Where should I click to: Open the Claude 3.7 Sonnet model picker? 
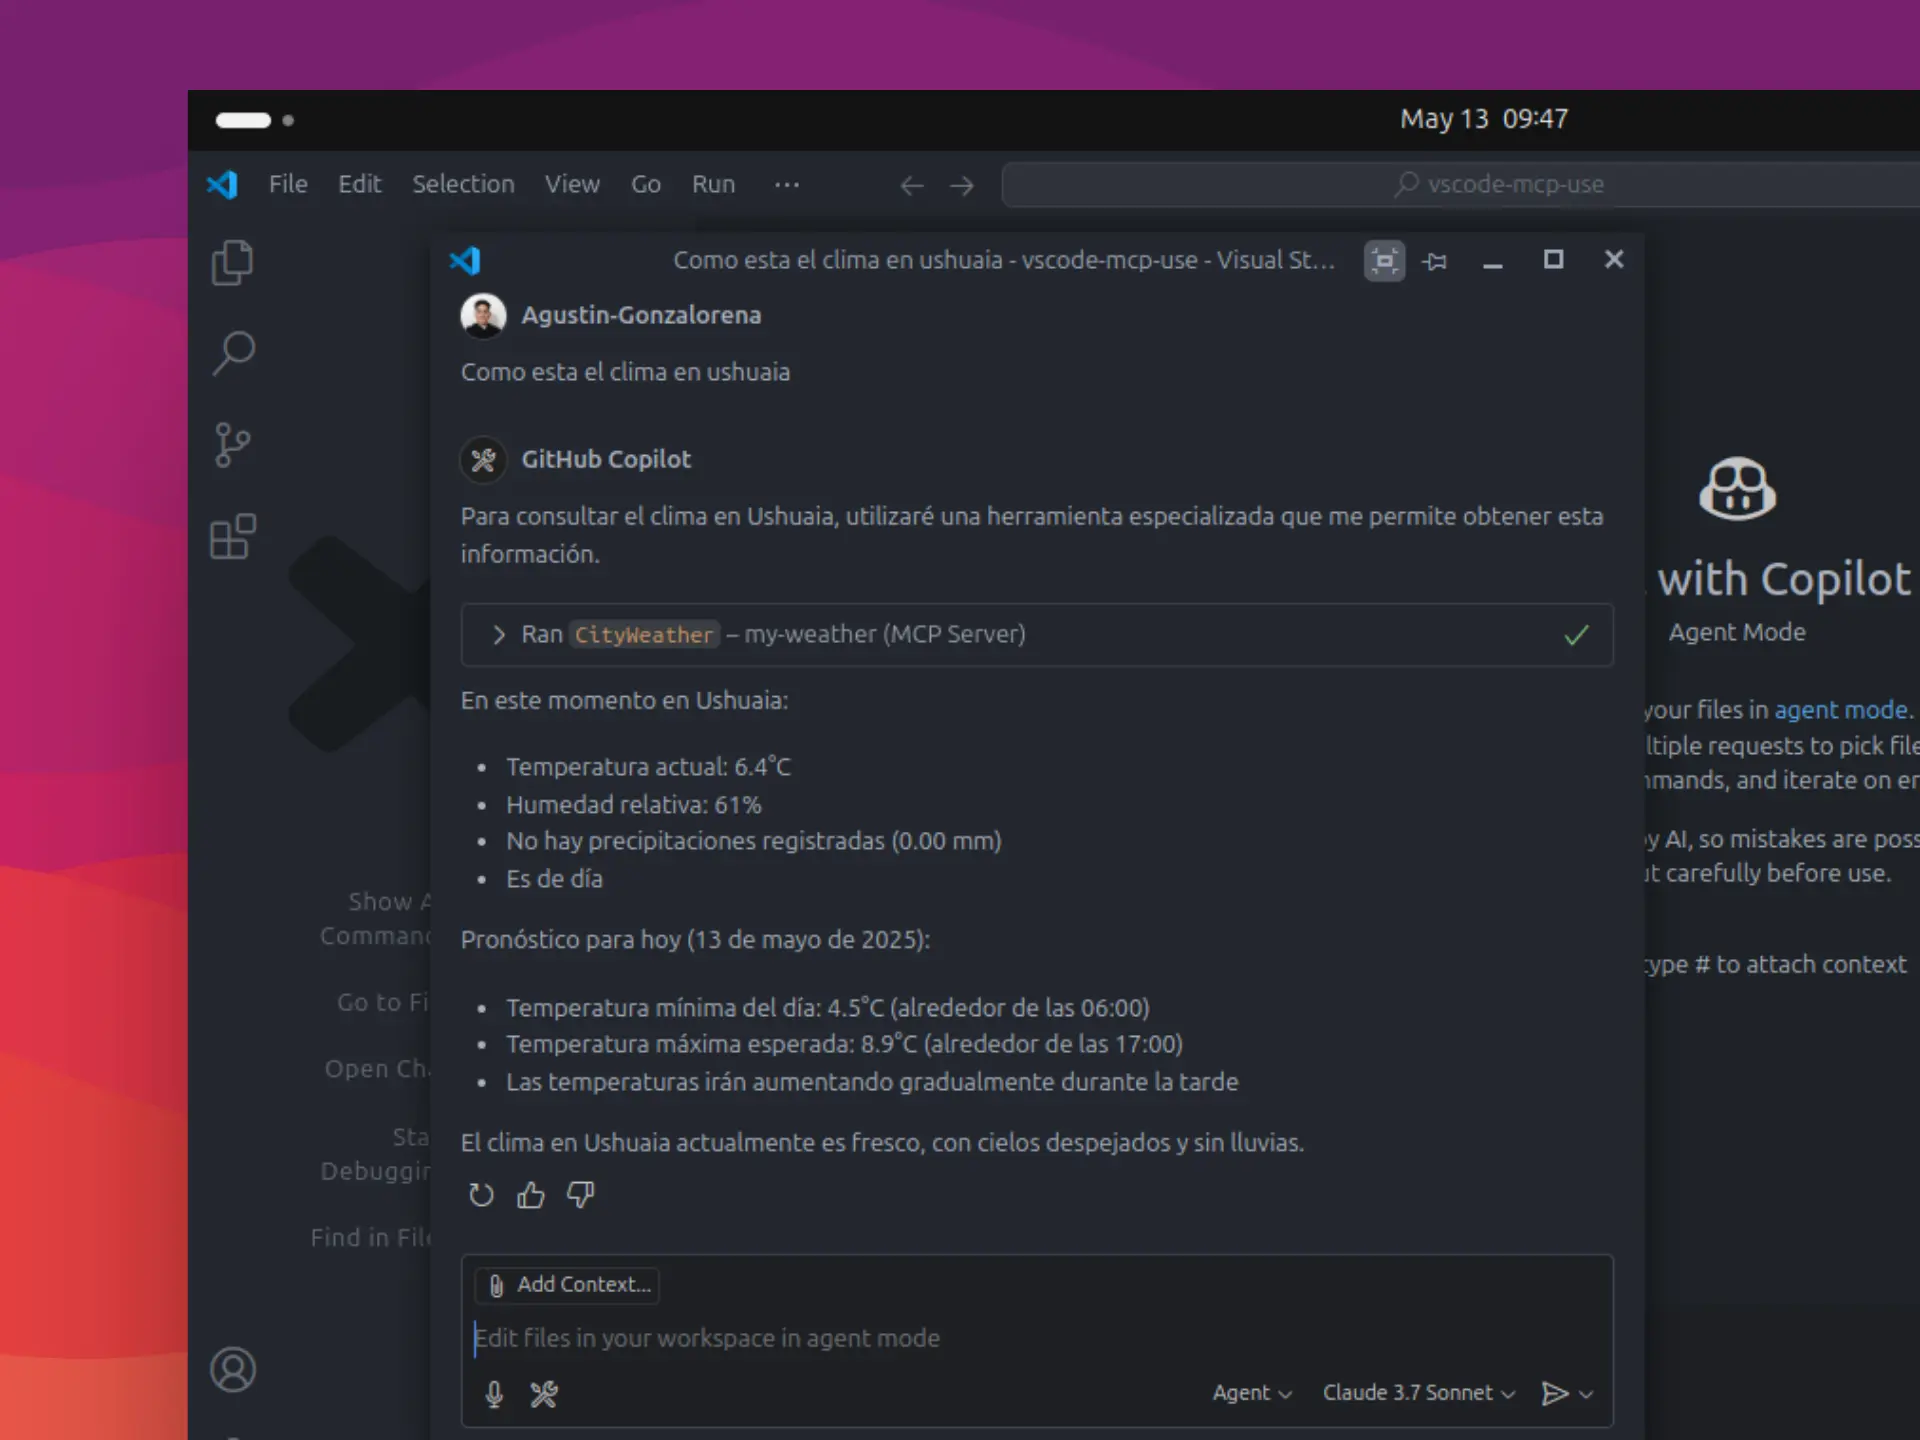pyautogui.click(x=1419, y=1393)
